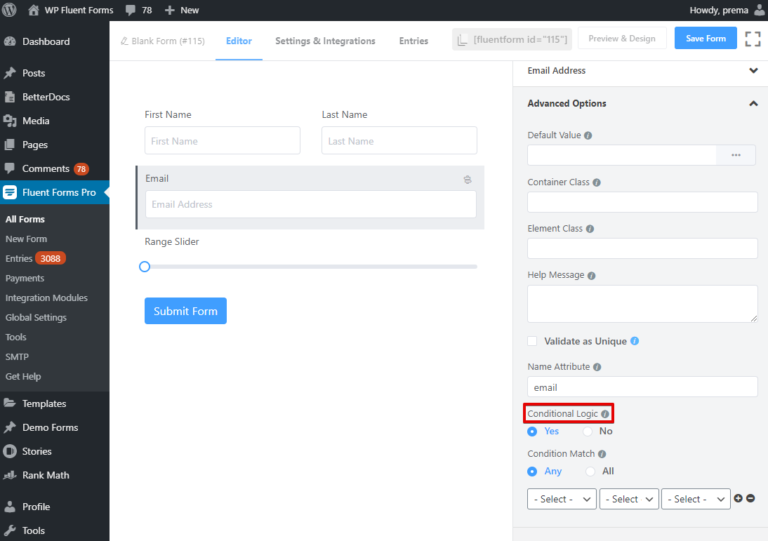The width and height of the screenshot is (768, 541).
Task: Click the Condition Match info icon
Action: (602, 454)
